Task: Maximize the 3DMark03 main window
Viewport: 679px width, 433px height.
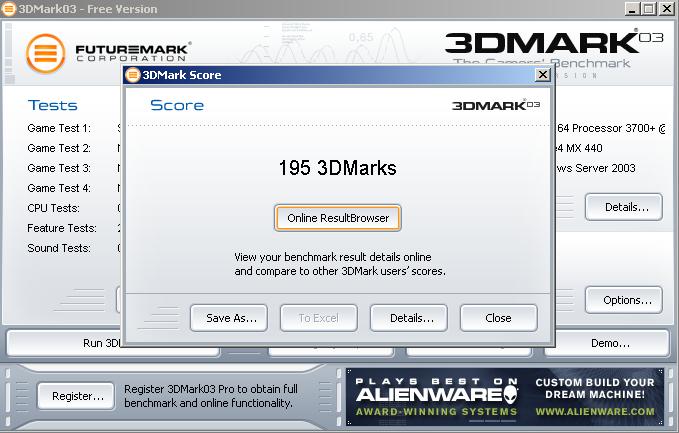Action: tap(649, 9)
